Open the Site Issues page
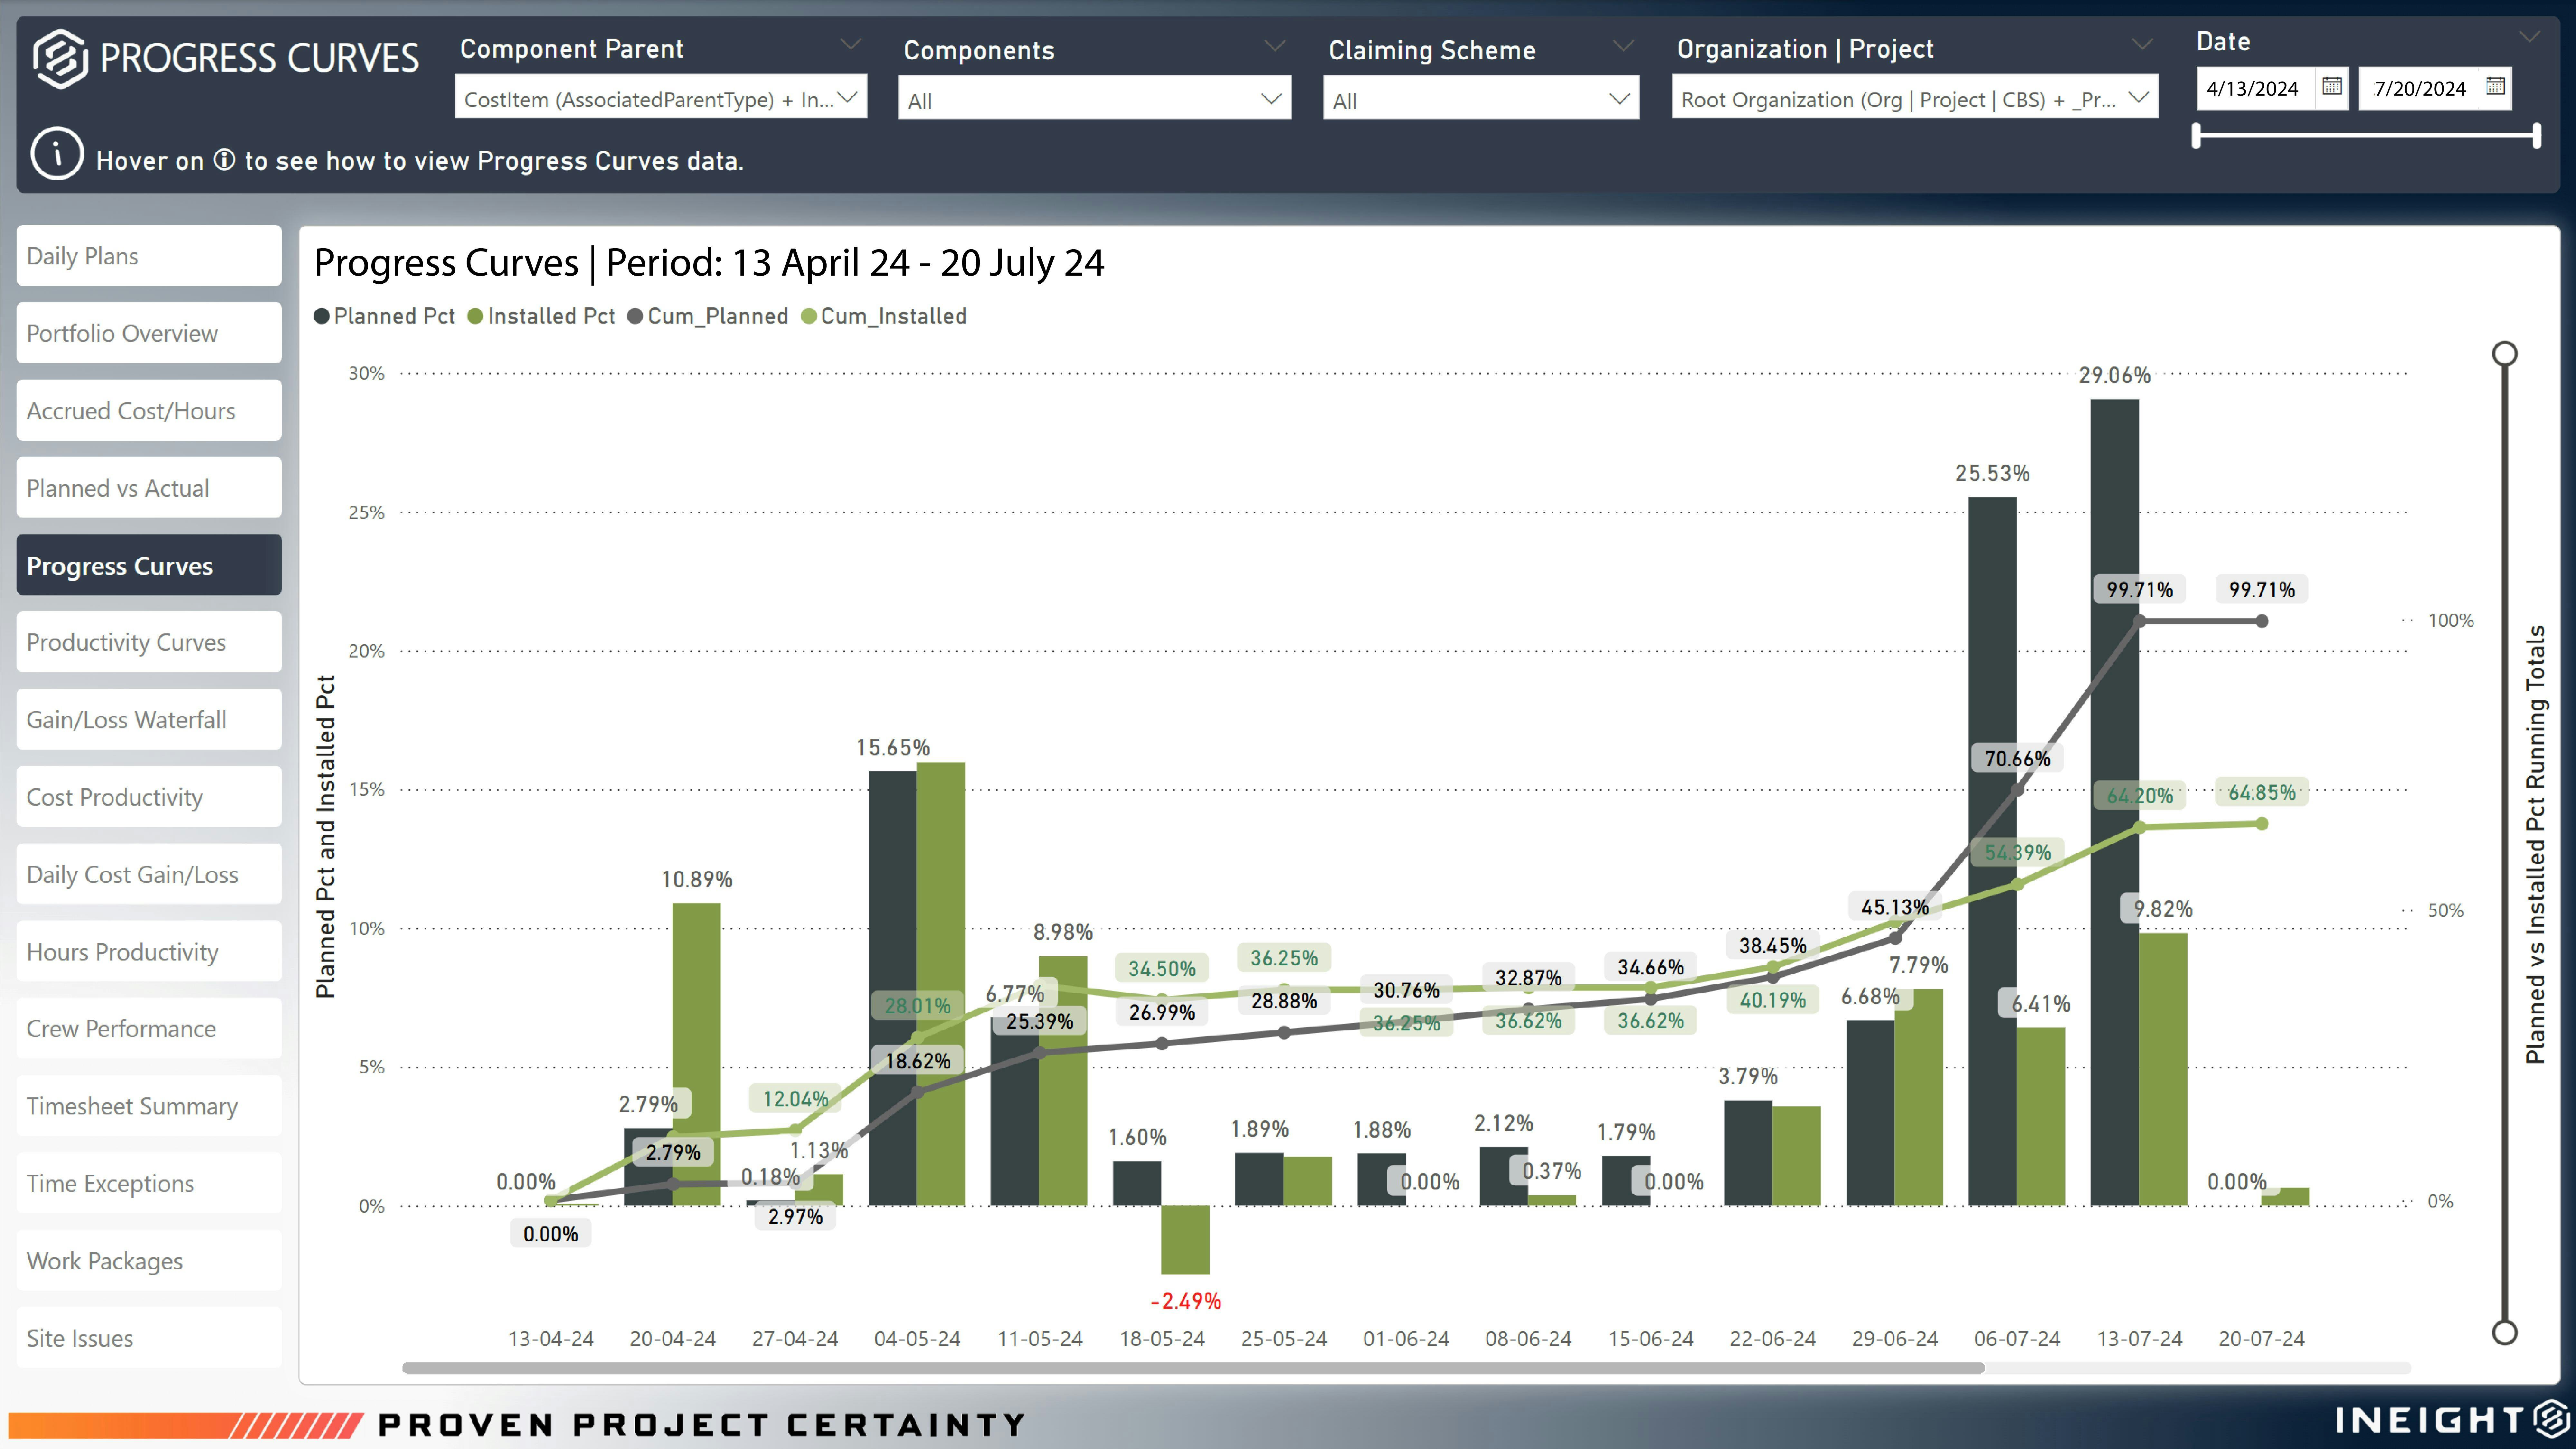Screen dimensions: 2576x1449 [149, 1338]
